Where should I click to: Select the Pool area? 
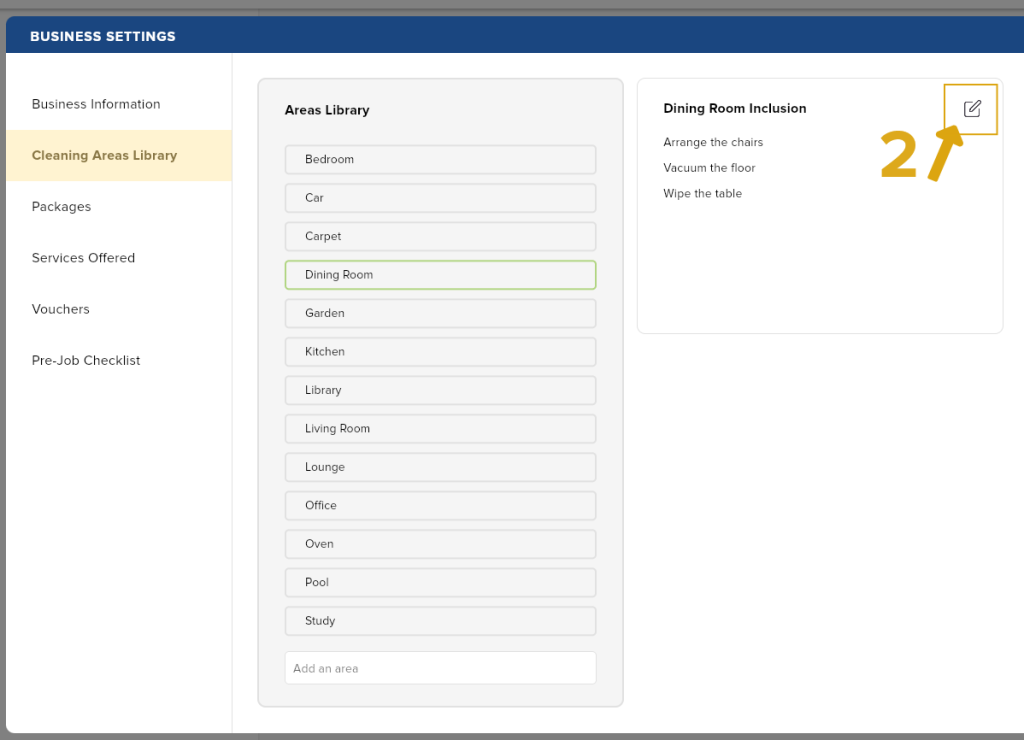(440, 583)
